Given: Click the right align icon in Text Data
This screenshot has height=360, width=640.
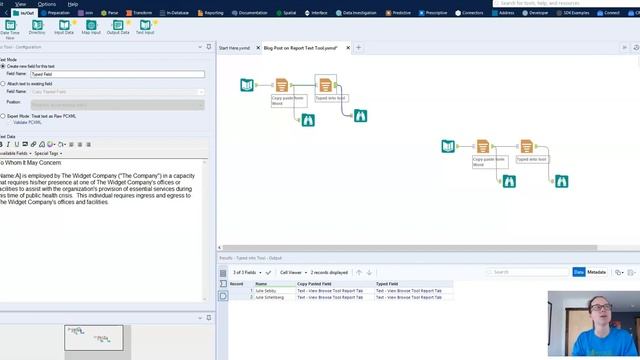Looking at the screenshot, I should tap(89, 144).
